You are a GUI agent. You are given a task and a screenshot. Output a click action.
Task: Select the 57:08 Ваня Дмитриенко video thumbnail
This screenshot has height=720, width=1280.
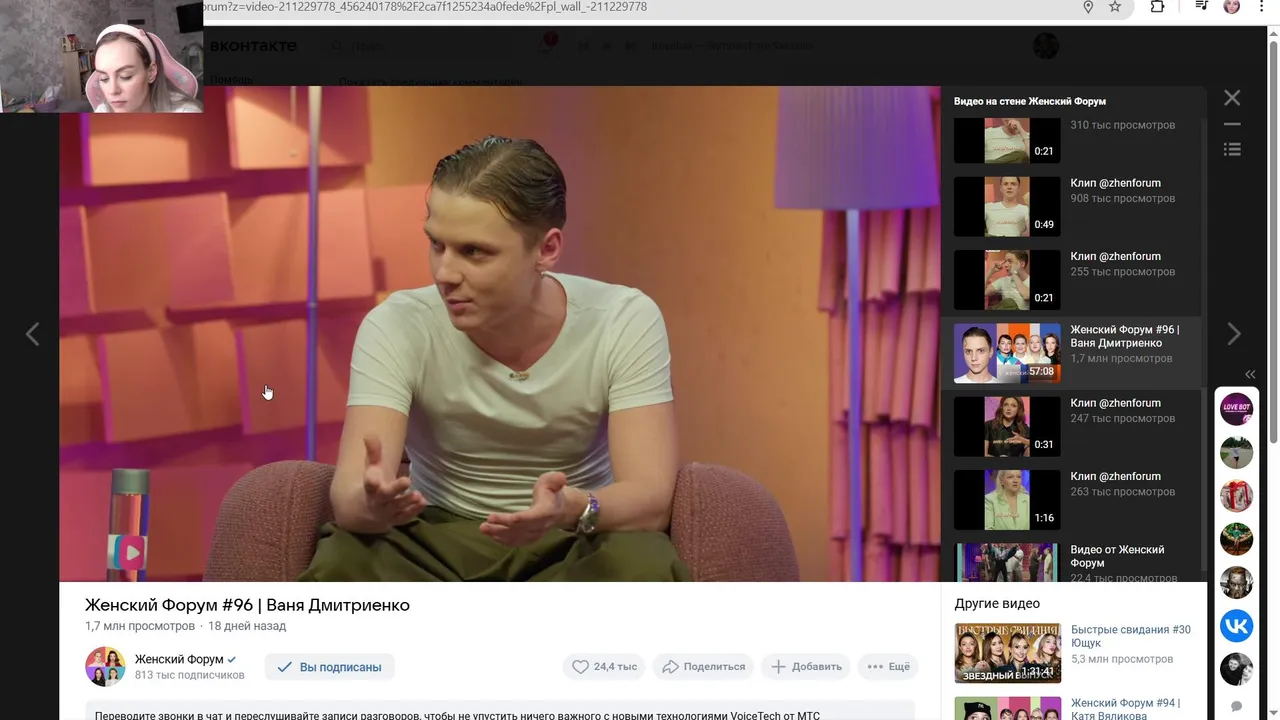click(x=1007, y=353)
